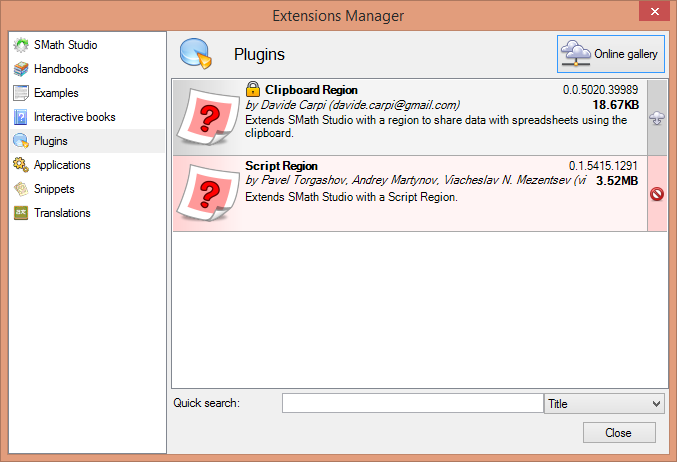The width and height of the screenshot is (677, 462).
Task: Click the Applications globe icon
Action: pyautogui.click(x=20, y=165)
